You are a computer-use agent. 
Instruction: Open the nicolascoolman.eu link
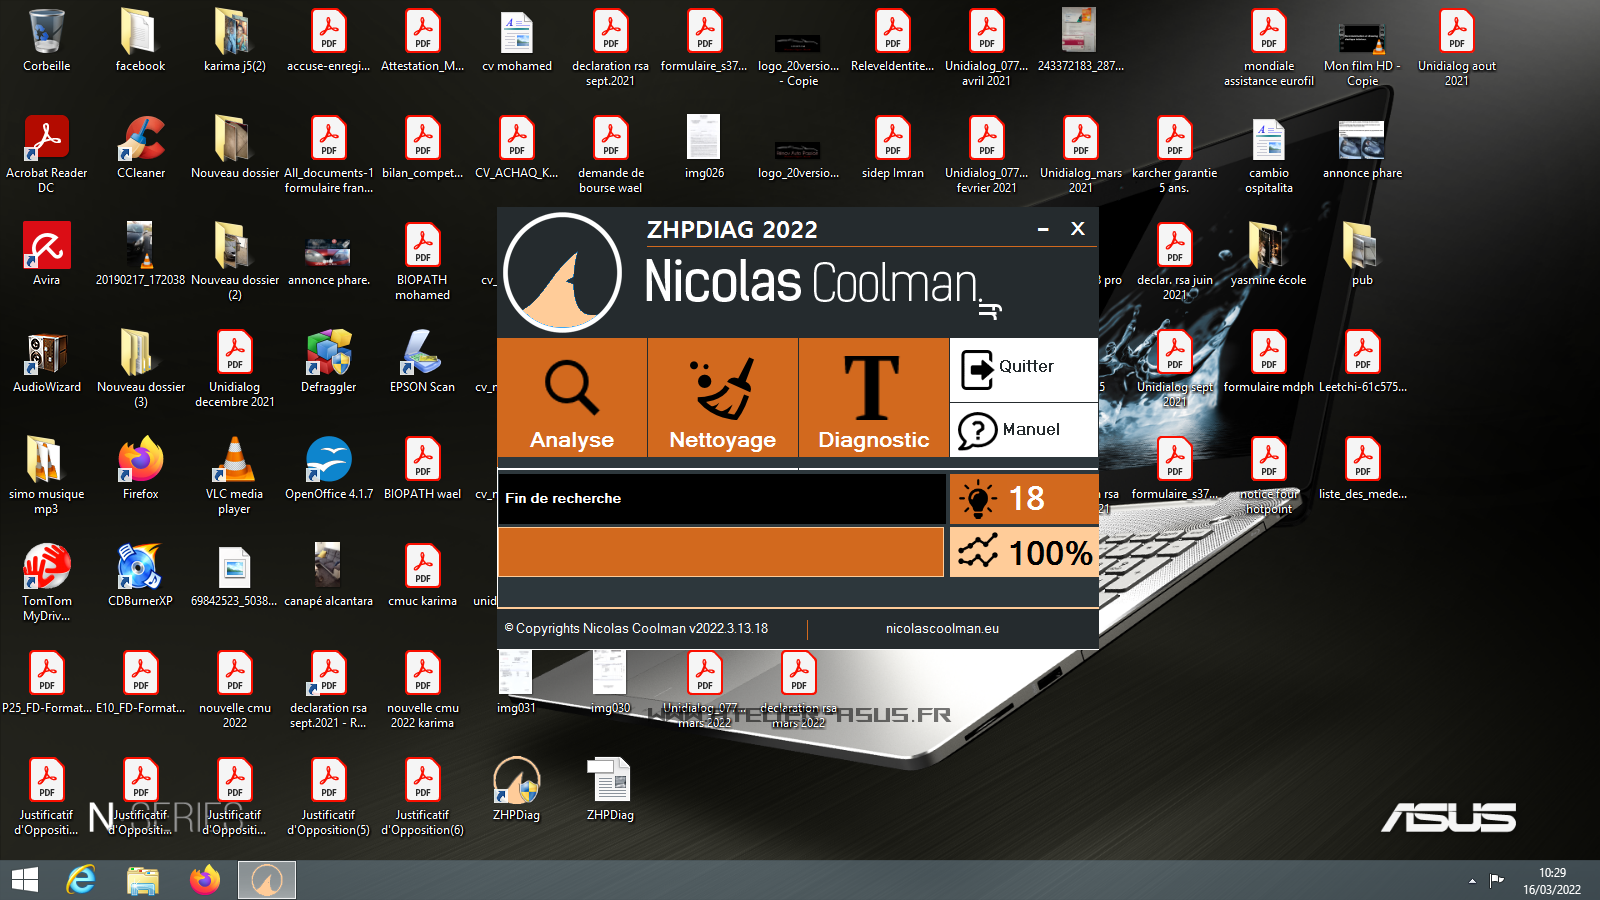pyautogui.click(x=942, y=629)
